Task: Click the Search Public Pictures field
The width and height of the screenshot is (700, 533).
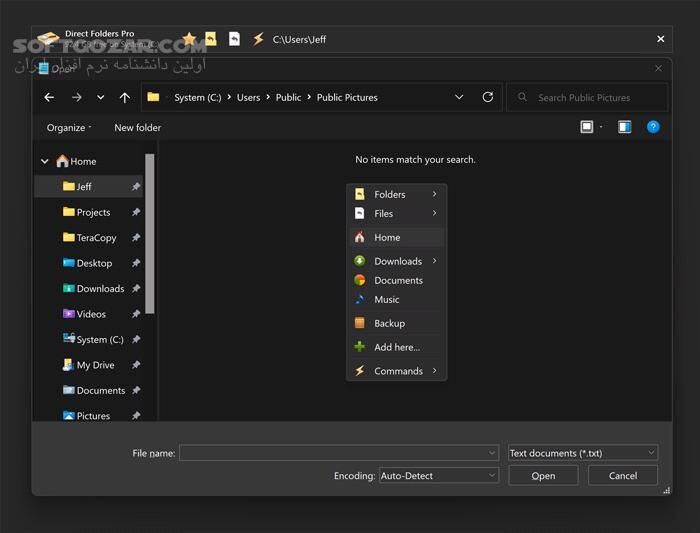Action: 588,97
